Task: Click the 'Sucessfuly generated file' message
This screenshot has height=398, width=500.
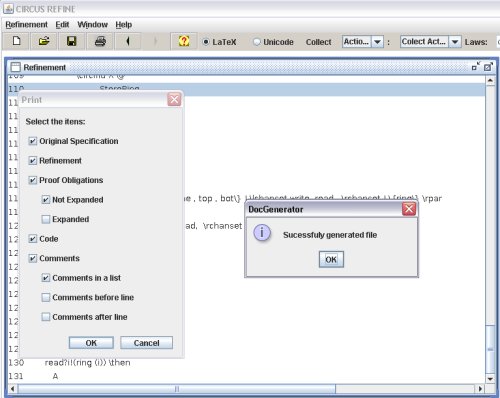Action: pyautogui.click(x=330, y=235)
